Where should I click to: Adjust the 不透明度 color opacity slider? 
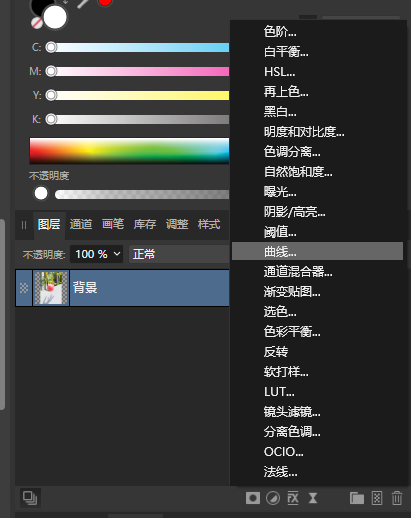tap(142, 194)
